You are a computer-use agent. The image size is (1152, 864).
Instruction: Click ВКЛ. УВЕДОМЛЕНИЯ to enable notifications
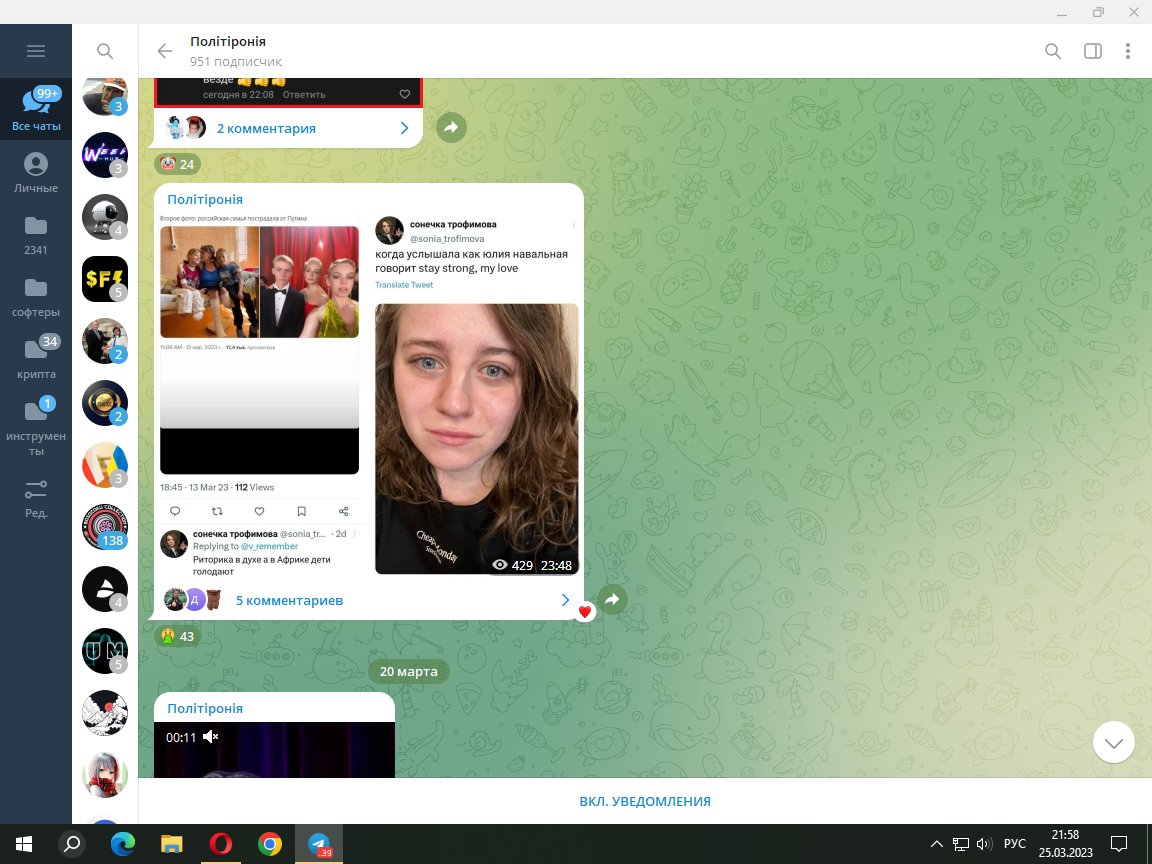coord(645,802)
